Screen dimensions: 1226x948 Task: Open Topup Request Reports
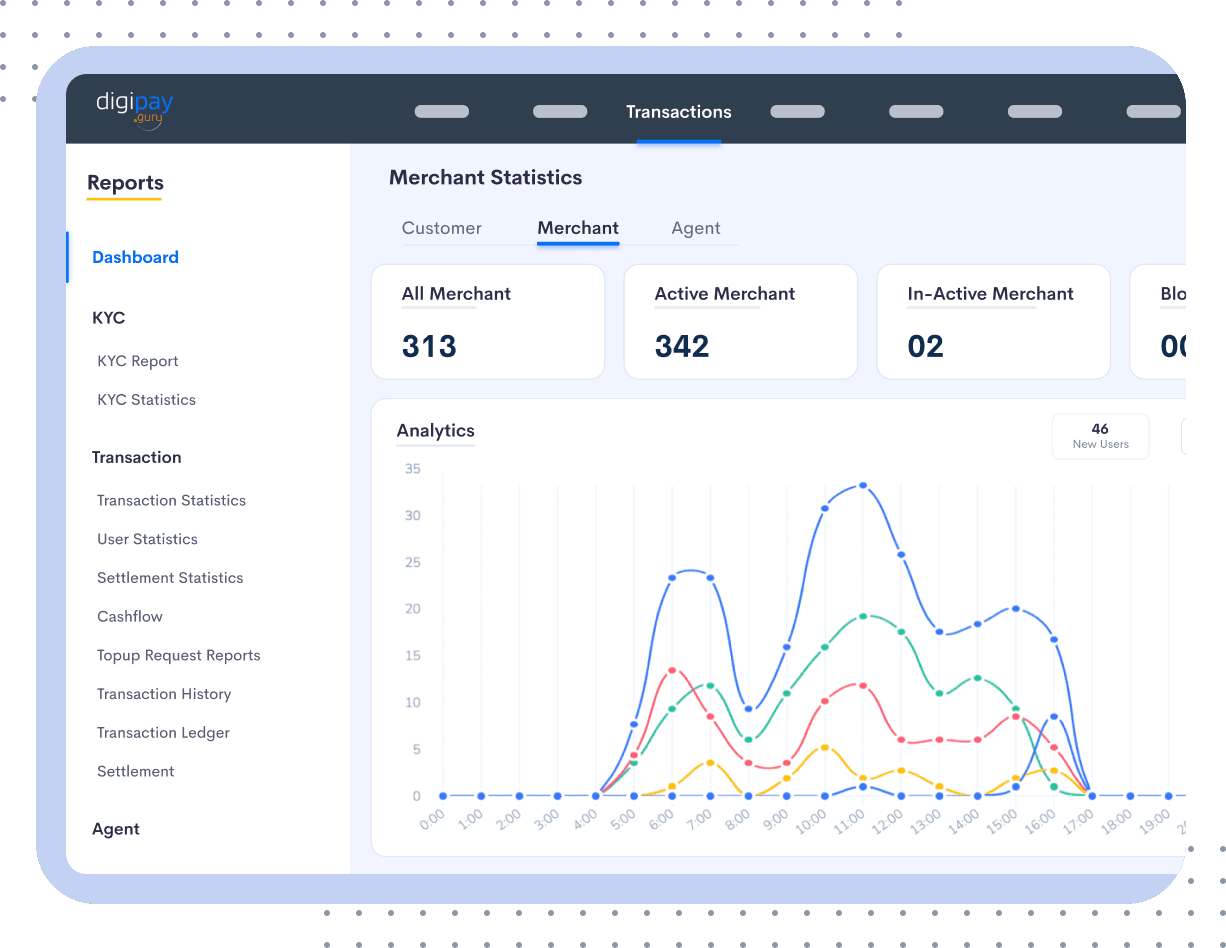click(178, 656)
